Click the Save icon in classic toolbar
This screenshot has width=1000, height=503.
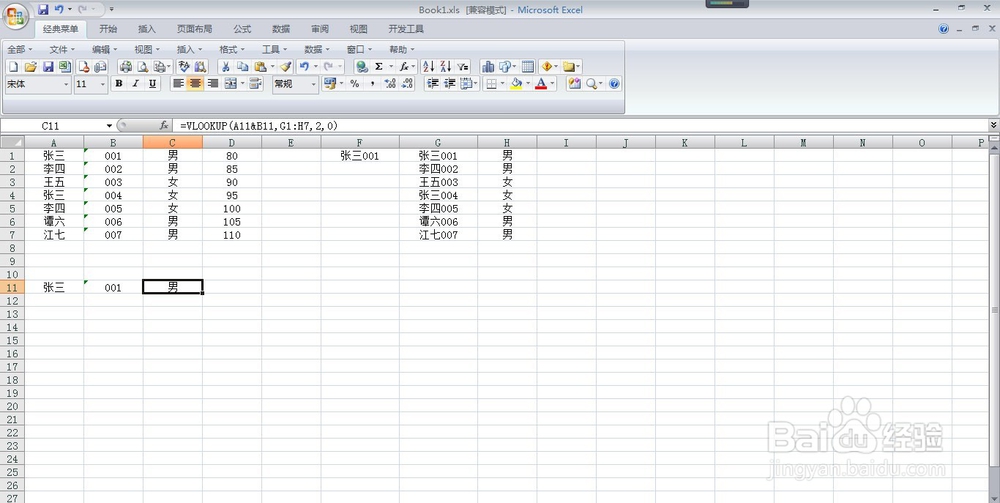pyautogui.click(x=48, y=66)
